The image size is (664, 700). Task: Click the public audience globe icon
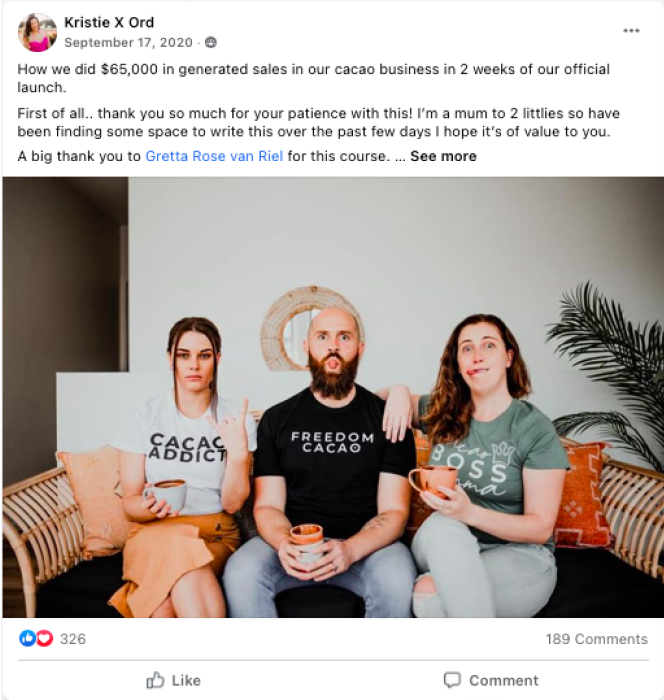tap(211, 42)
